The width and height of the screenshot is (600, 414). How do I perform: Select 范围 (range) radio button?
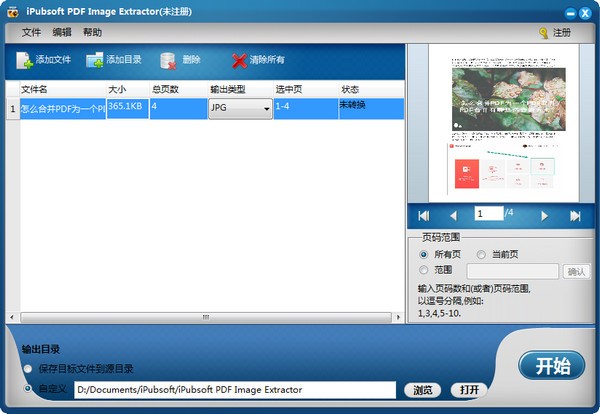click(x=424, y=270)
